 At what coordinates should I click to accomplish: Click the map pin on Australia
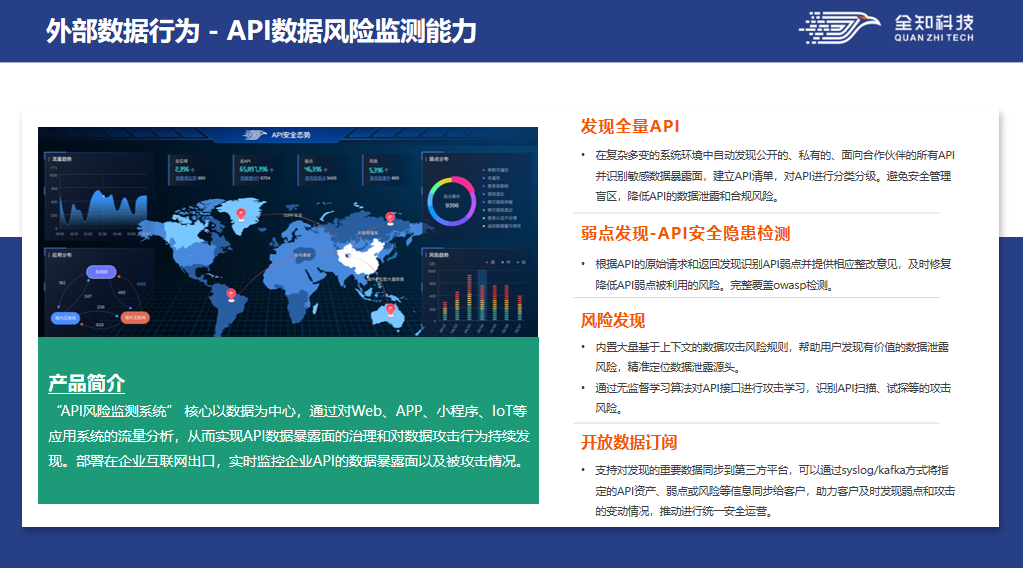tap(390, 309)
